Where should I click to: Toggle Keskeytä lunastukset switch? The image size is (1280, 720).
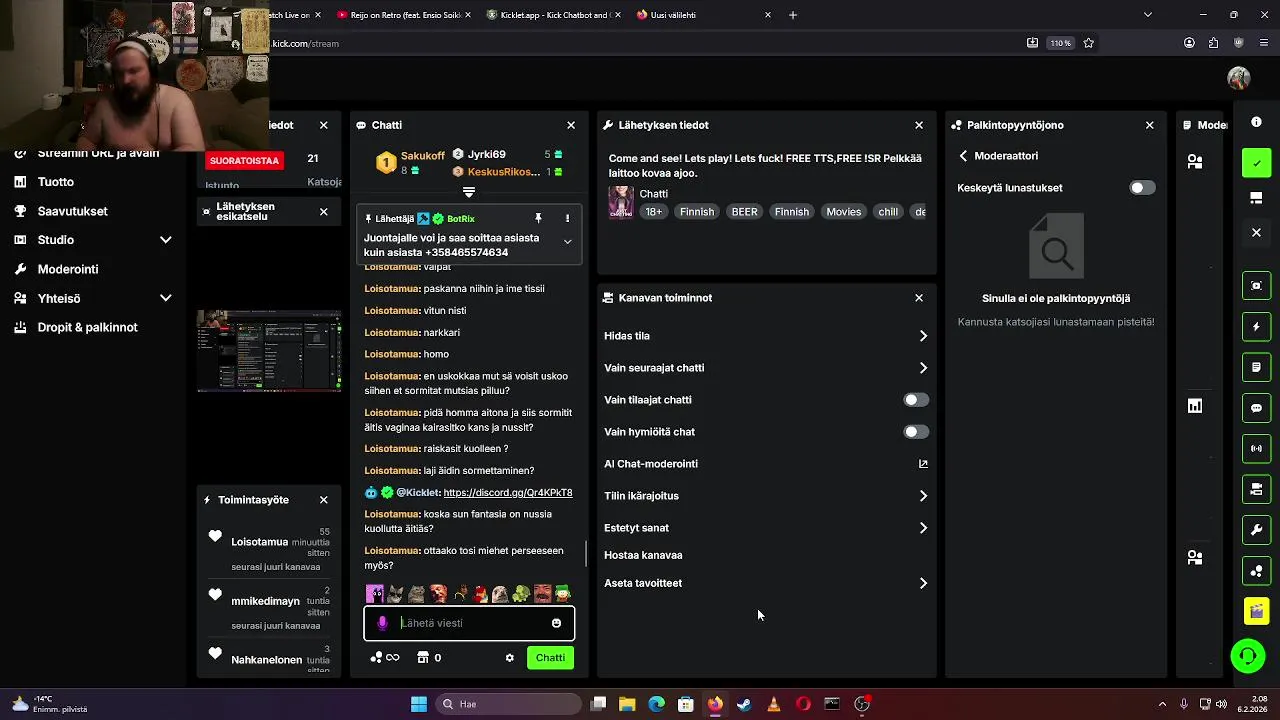tap(1142, 188)
